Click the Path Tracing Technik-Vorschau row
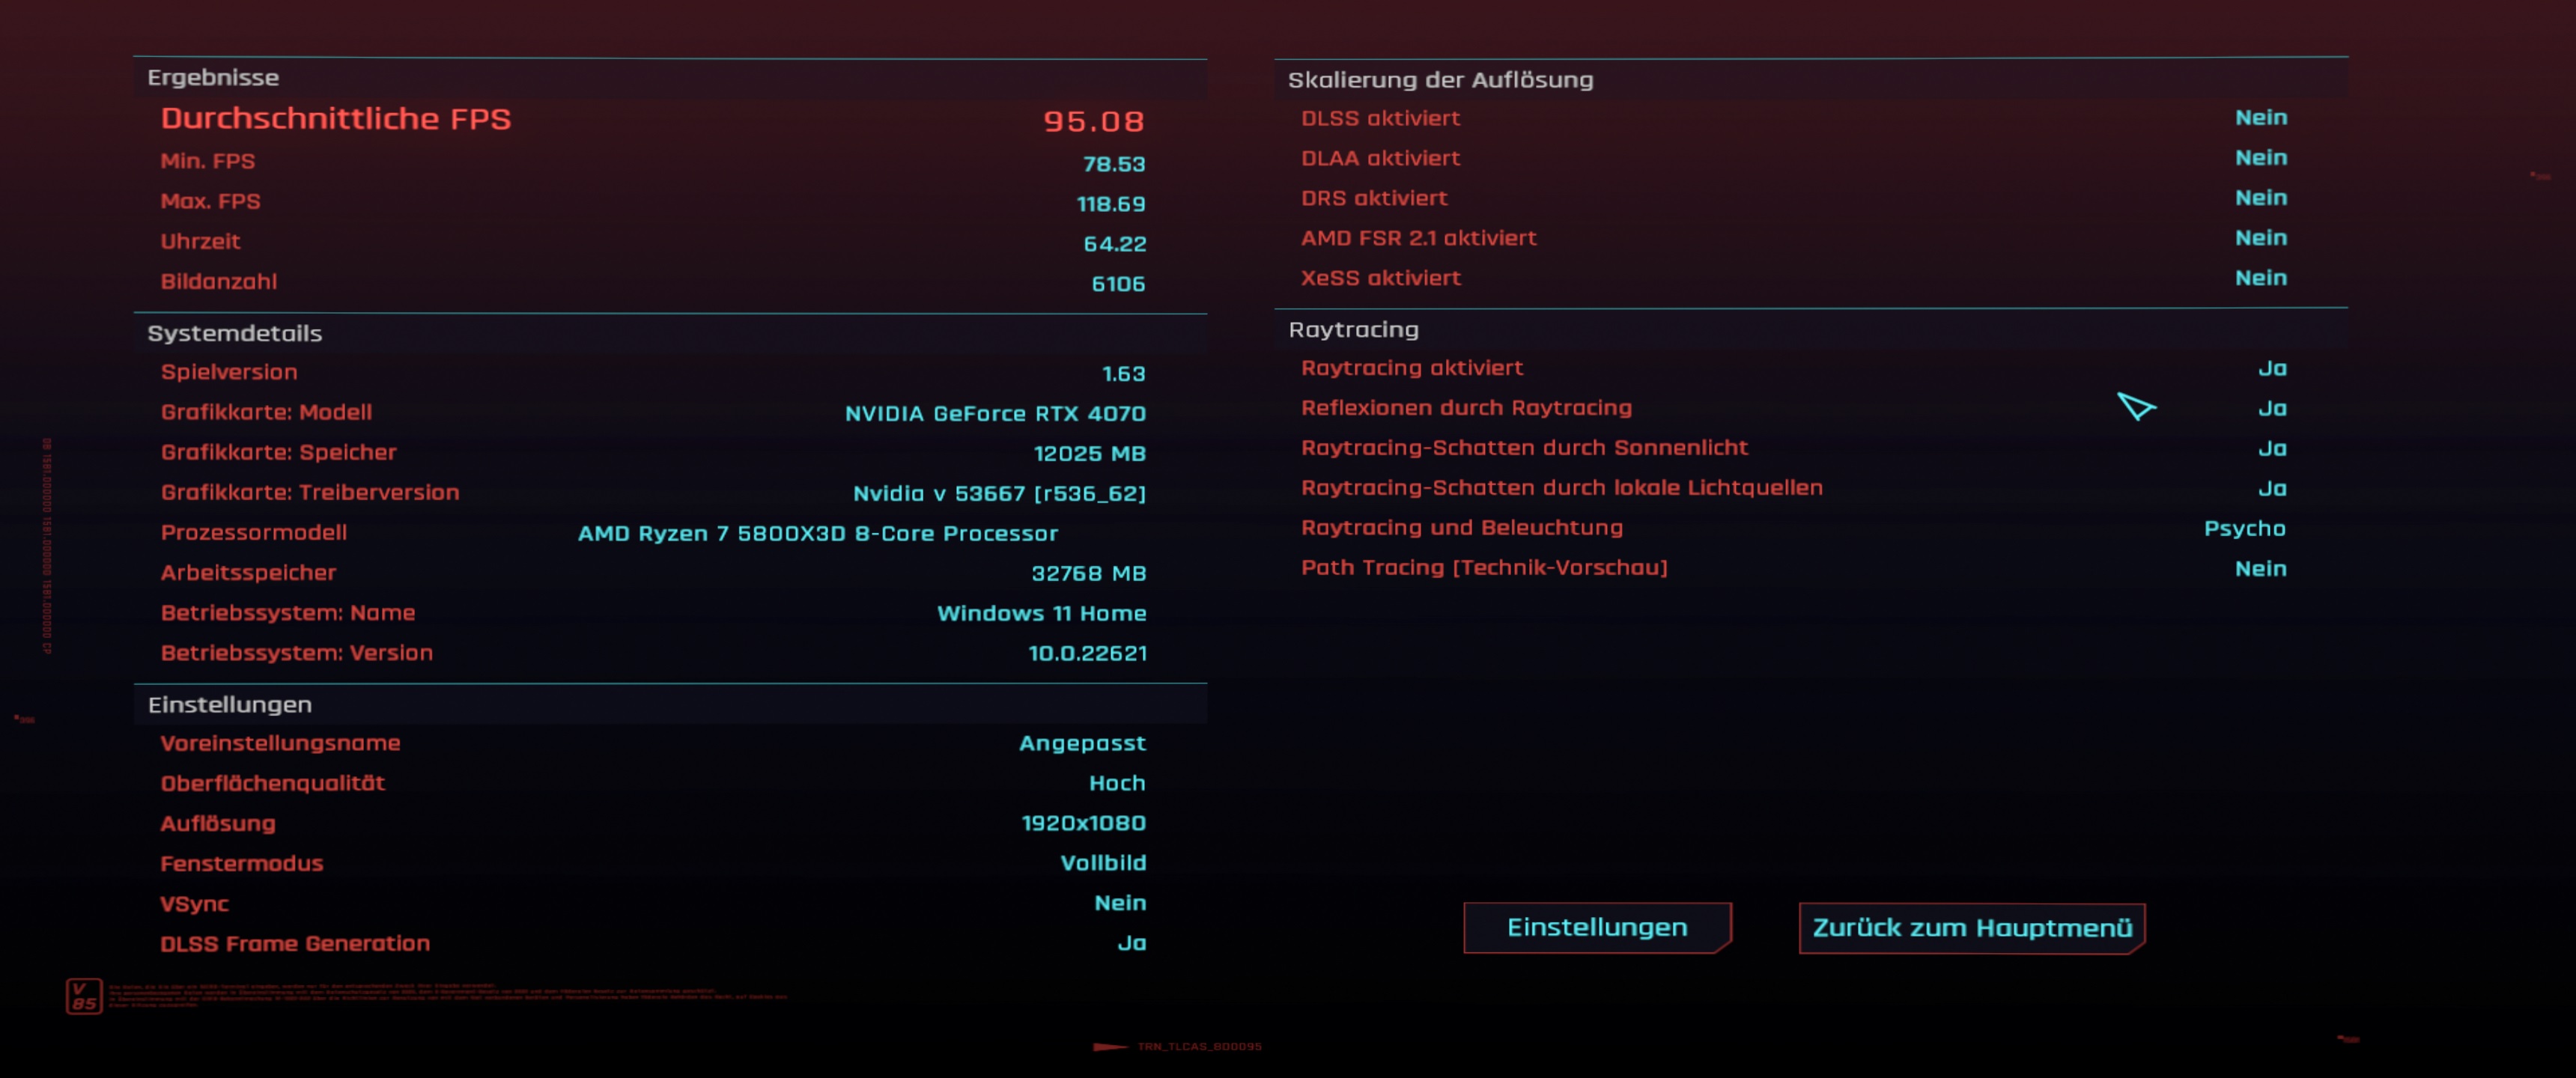 (x=1483, y=568)
